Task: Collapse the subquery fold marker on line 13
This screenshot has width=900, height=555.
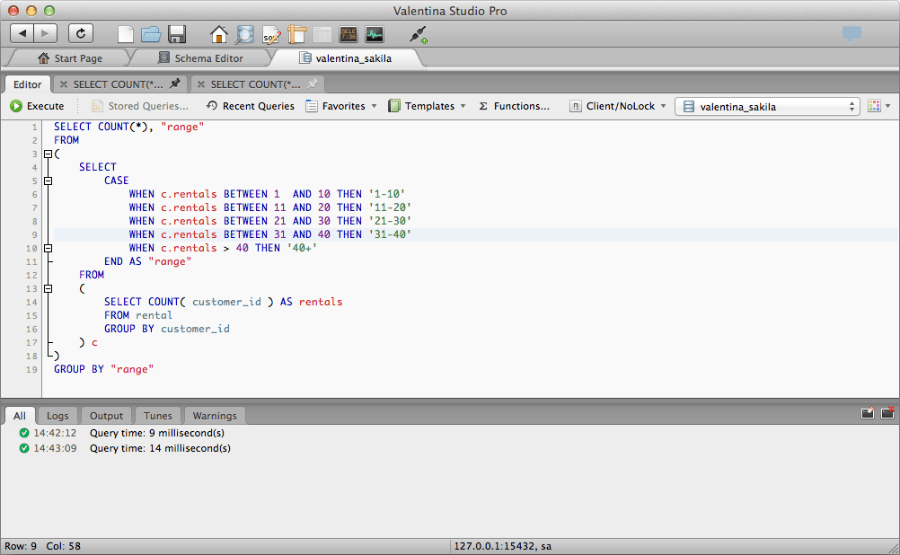Action: pyautogui.click(x=48, y=289)
